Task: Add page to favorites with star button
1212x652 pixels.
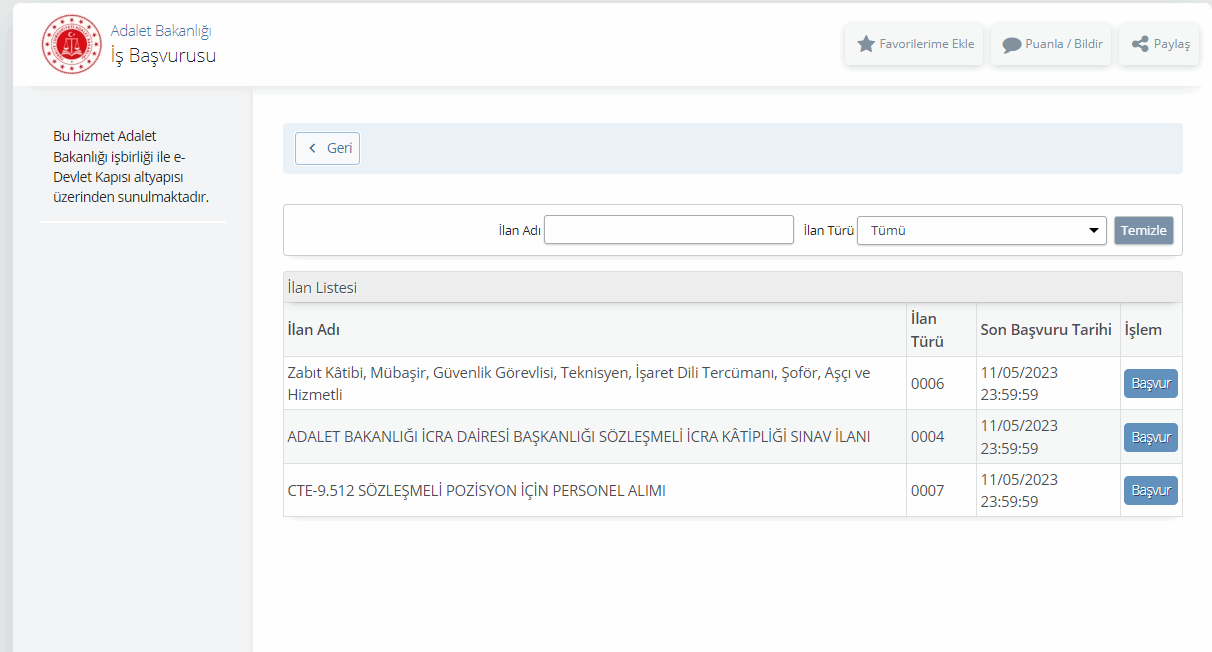Action: click(915, 44)
